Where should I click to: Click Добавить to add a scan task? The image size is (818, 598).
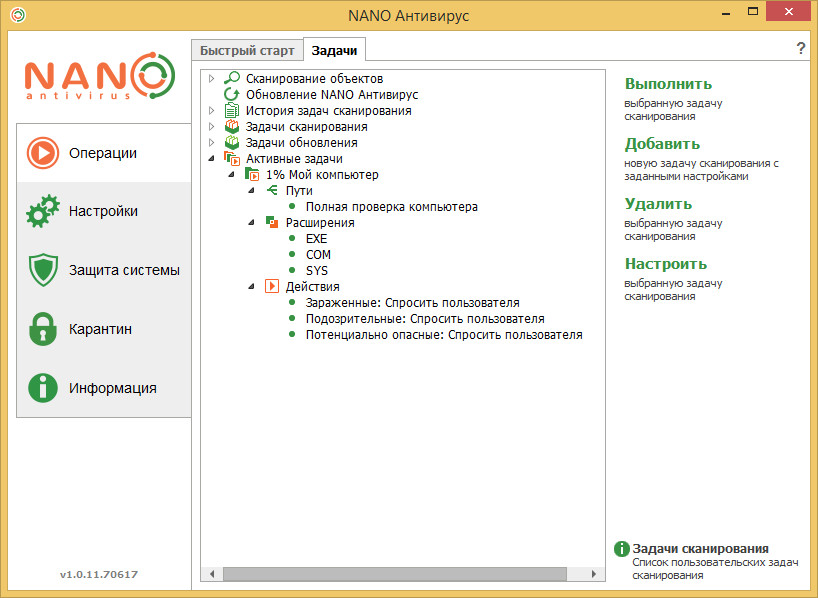663,144
